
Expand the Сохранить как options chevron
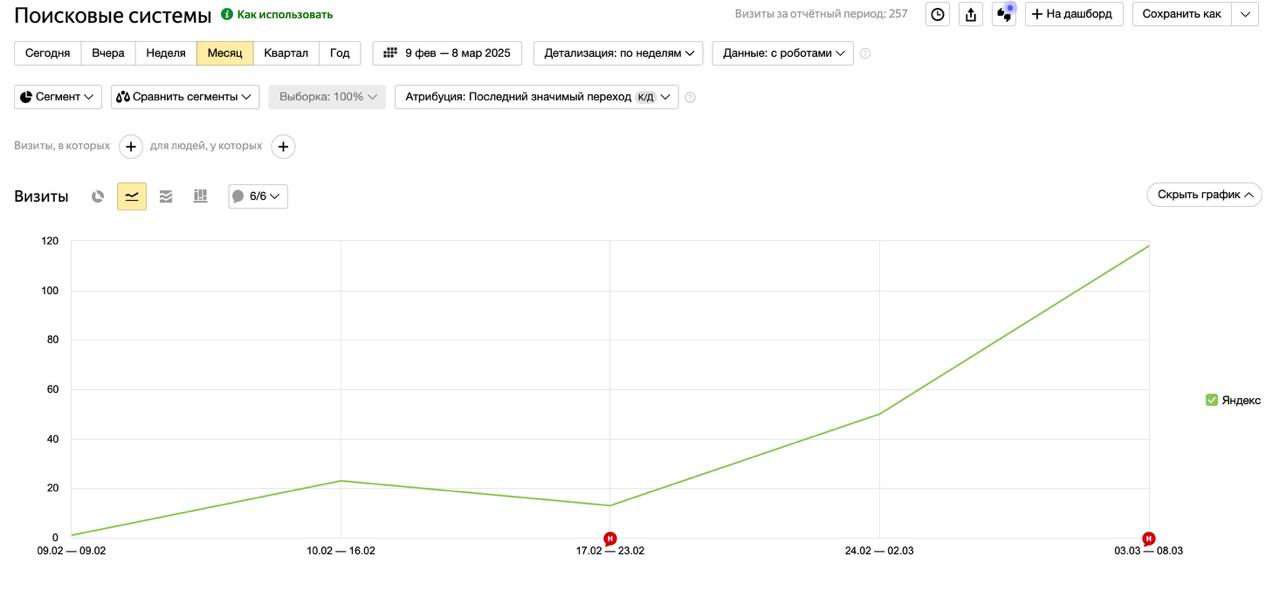(1245, 15)
